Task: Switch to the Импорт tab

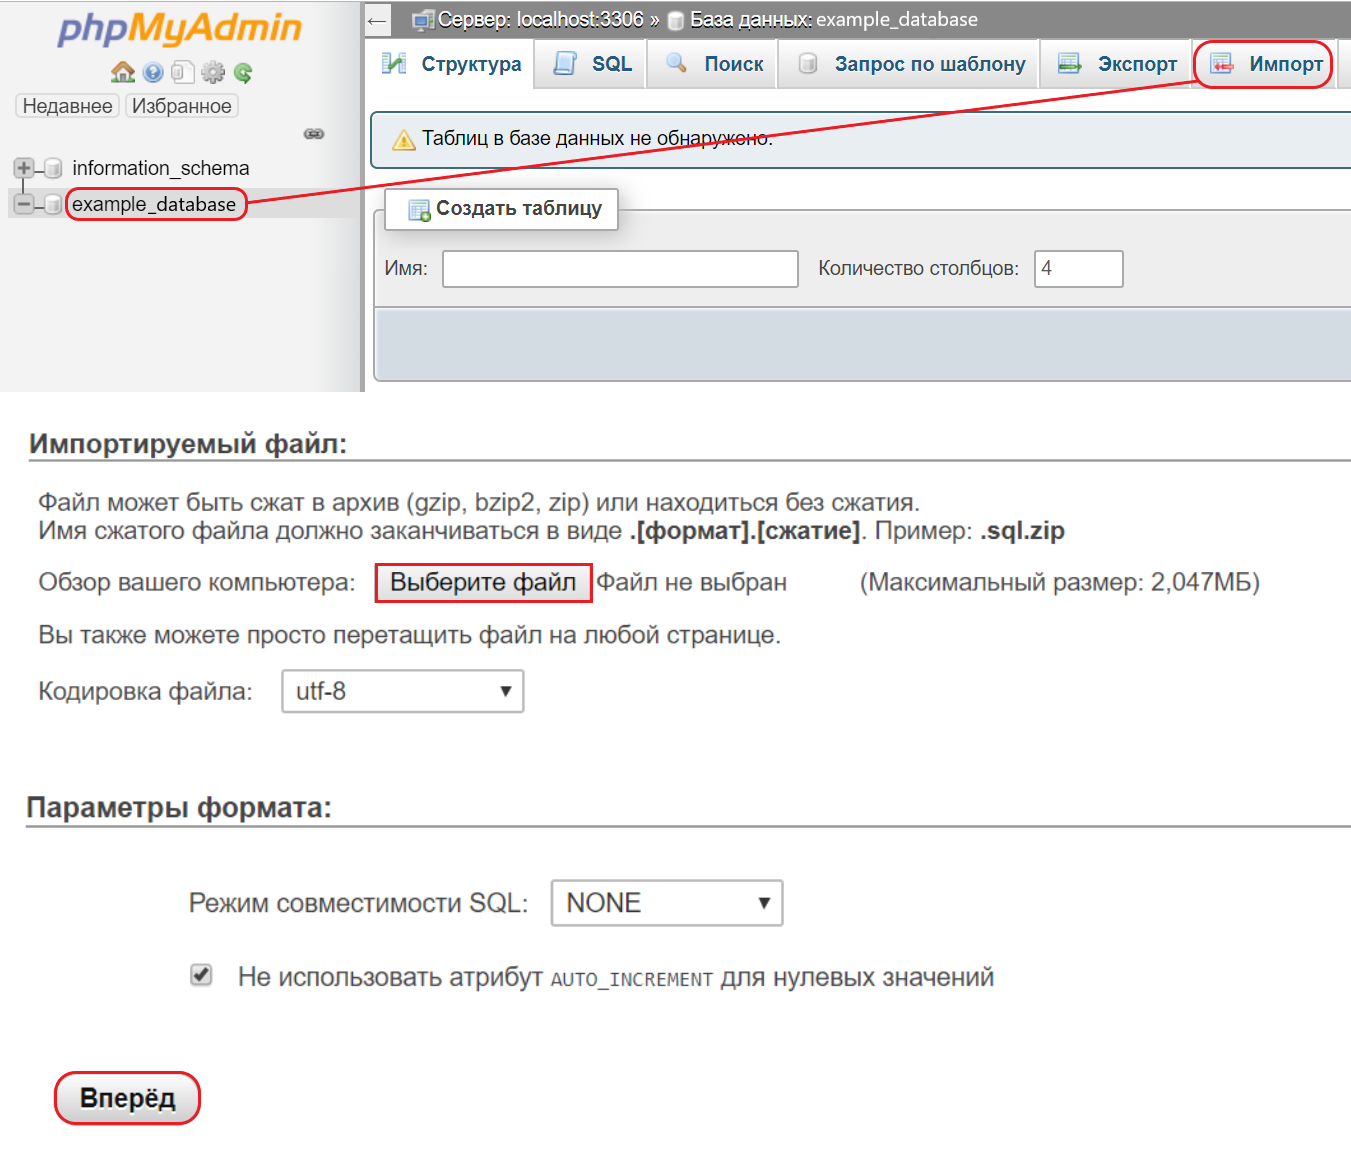Action: point(1266,64)
